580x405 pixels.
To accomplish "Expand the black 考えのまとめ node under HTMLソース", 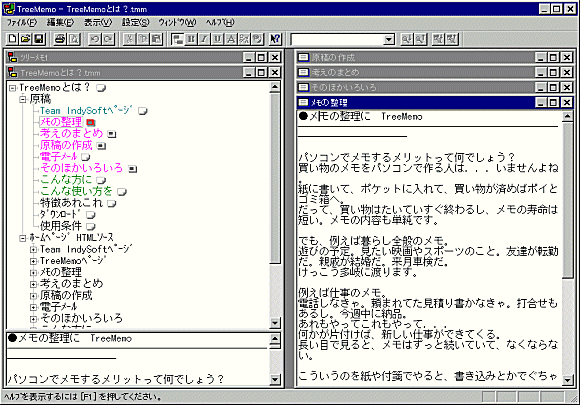I will click(x=33, y=284).
